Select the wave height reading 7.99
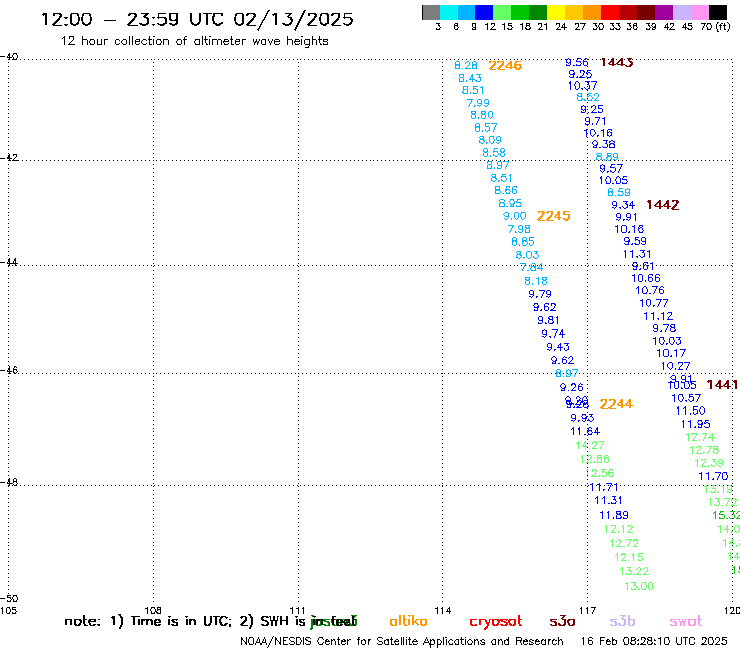 pyautogui.click(x=478, y=103)
